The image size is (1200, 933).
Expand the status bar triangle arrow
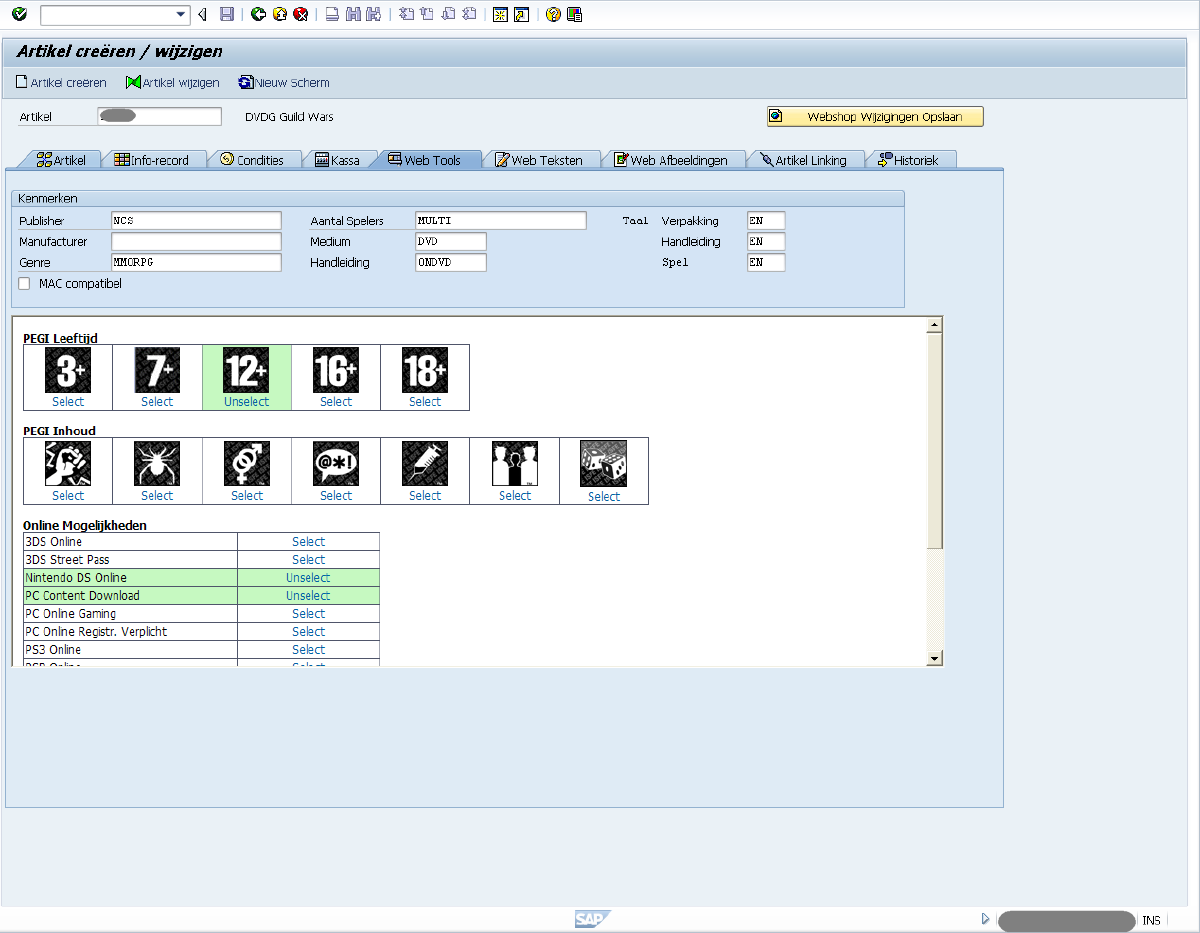pyautogui.click(x=985, y=919)
